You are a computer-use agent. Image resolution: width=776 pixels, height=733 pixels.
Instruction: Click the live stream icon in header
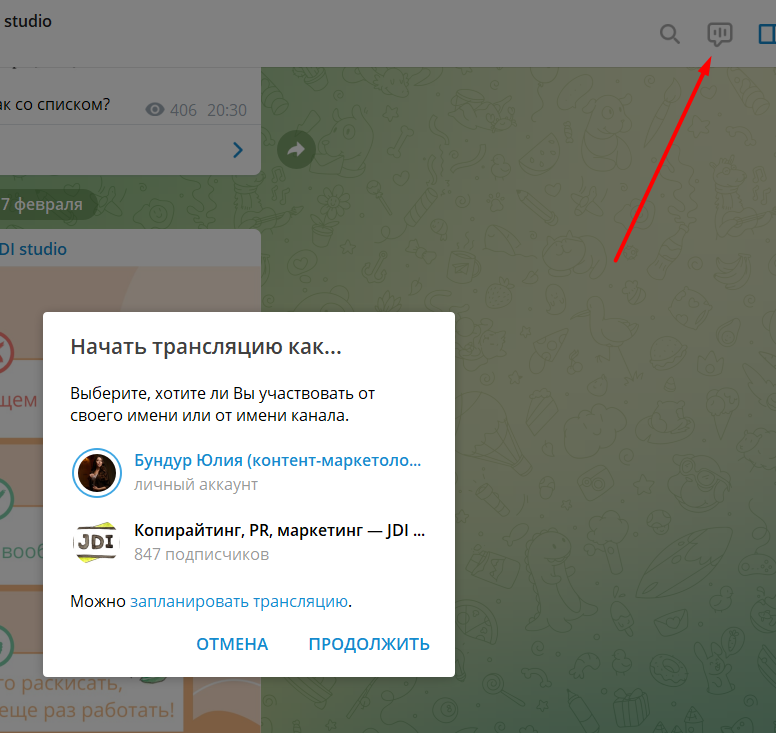click(719, 34)
